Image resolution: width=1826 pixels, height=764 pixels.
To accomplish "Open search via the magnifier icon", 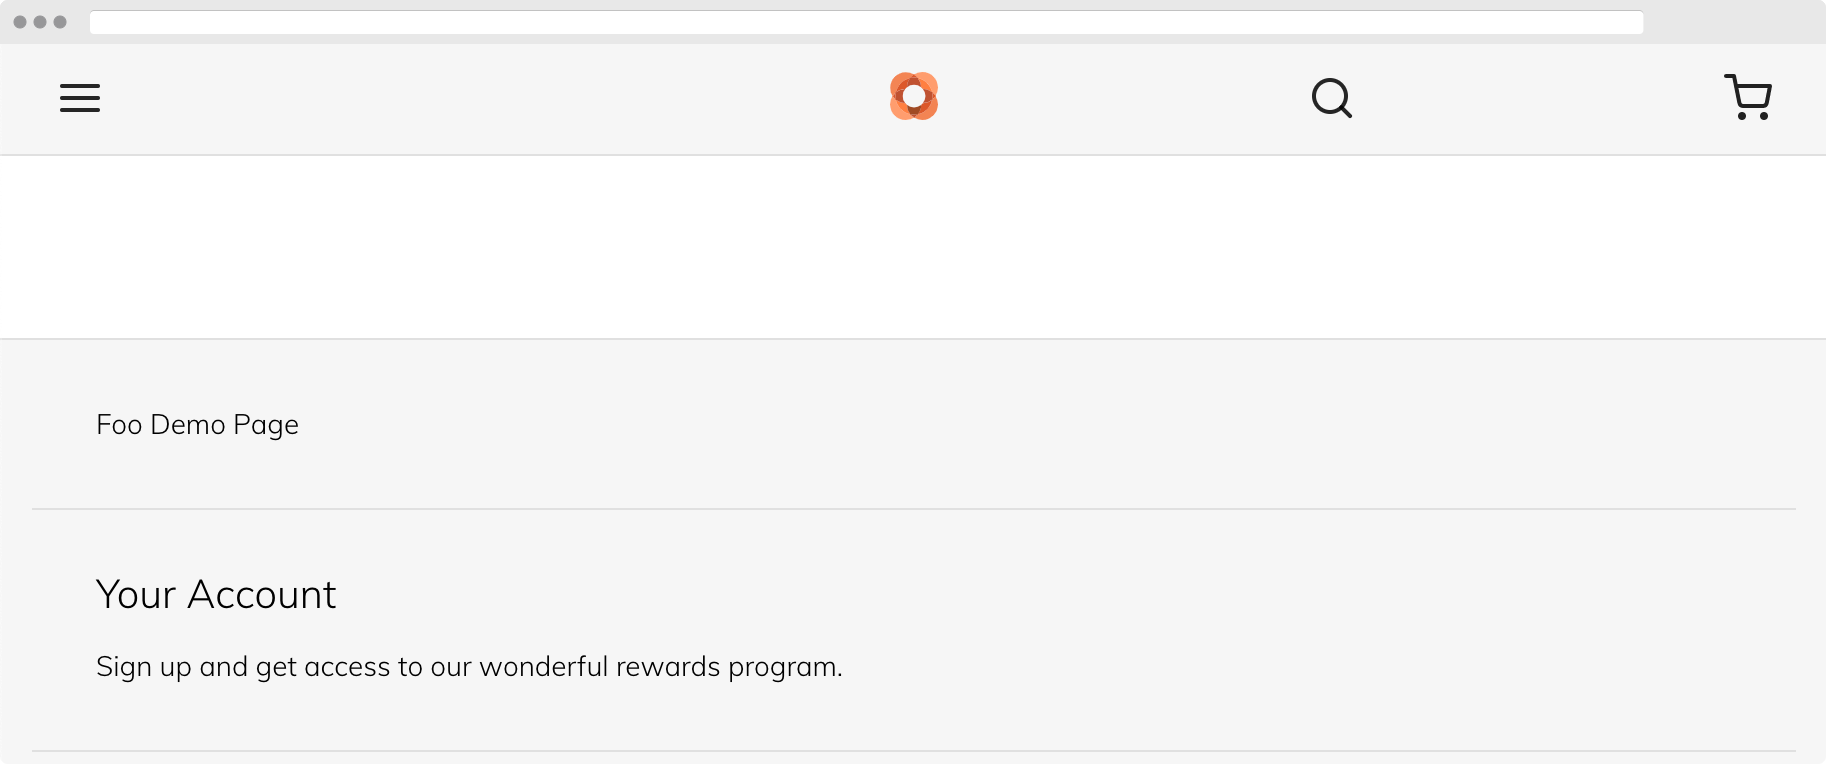I will 1331,98.
